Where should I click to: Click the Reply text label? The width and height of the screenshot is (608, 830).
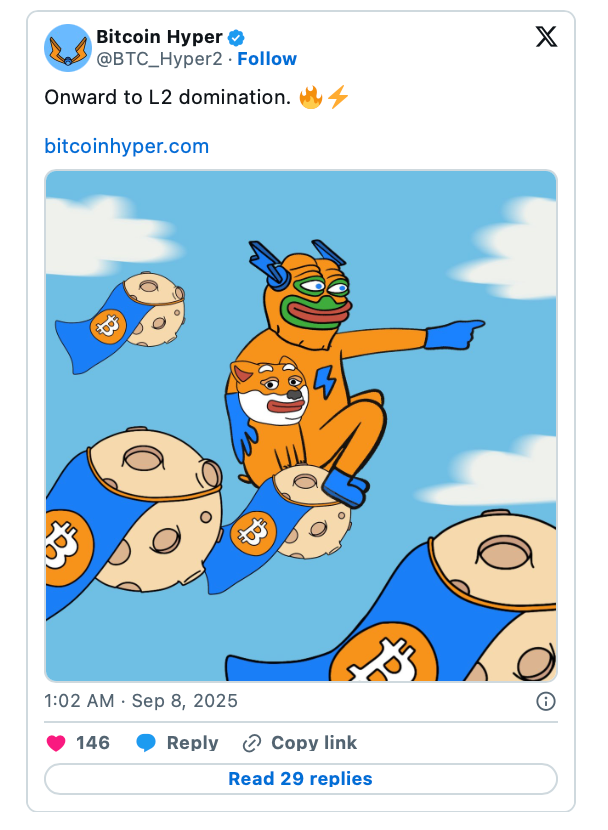(x=192, y=743)
